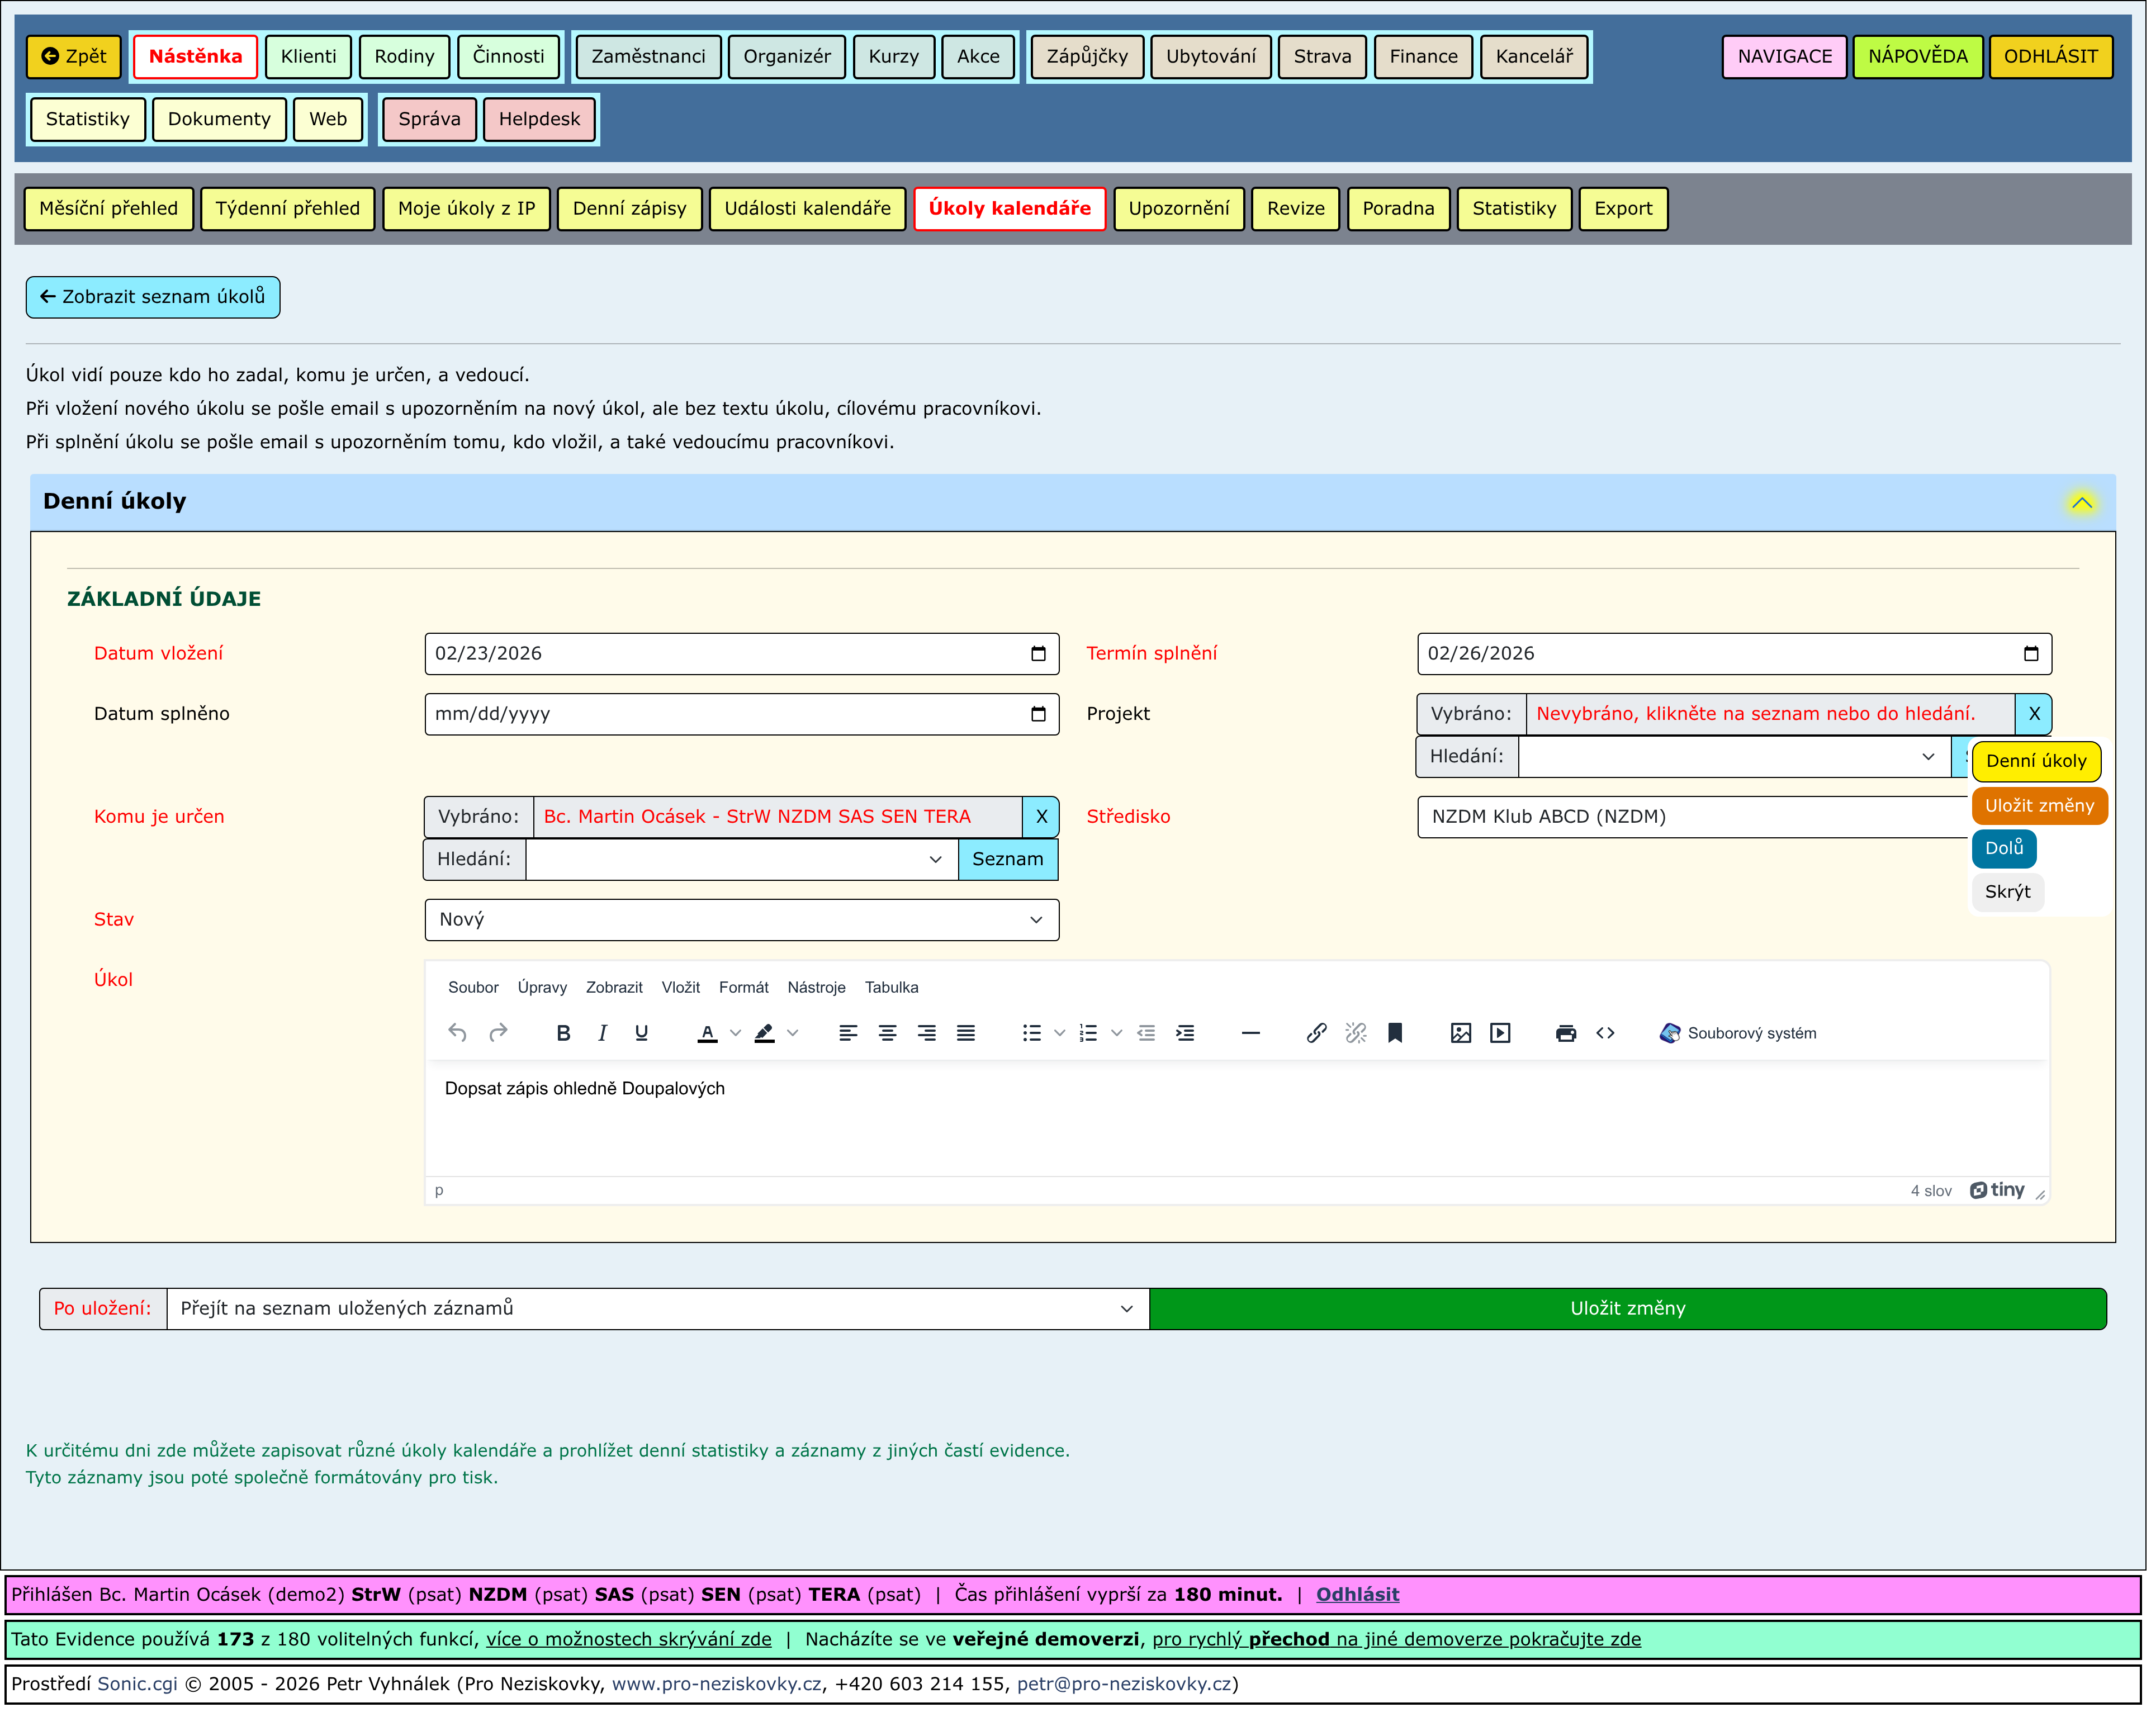Apply italic formatting to text

[603, 1034]
